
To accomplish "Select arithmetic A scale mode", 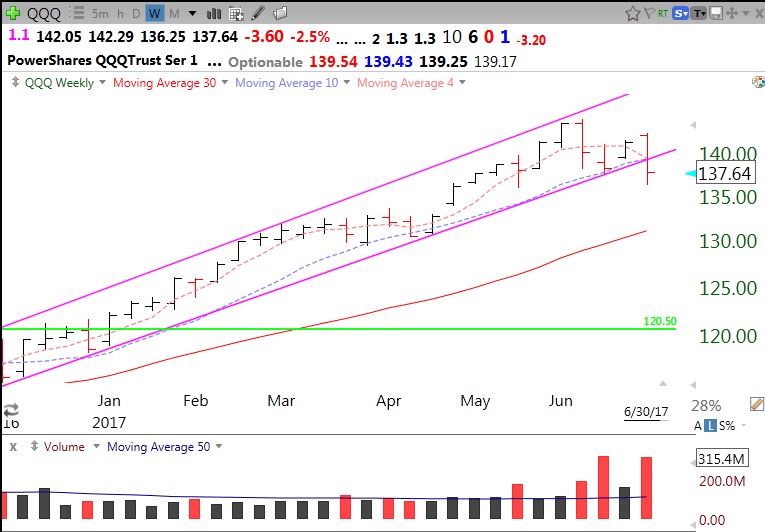I will coord(698,426).
